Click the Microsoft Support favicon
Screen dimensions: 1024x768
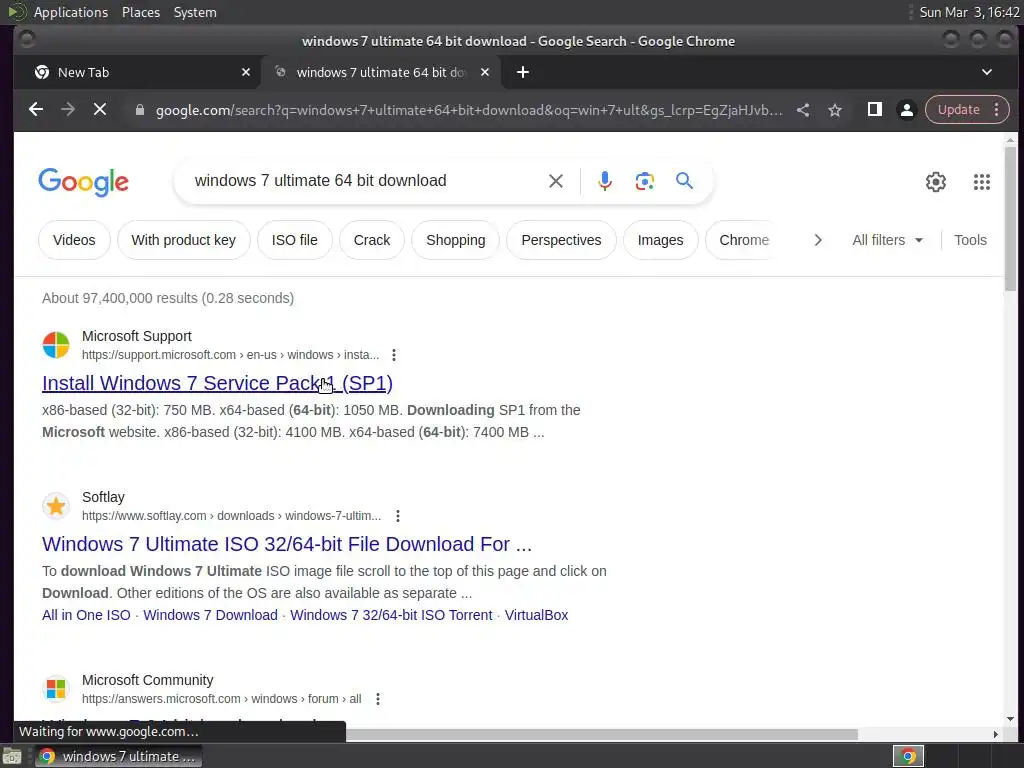tap(56, 345)
